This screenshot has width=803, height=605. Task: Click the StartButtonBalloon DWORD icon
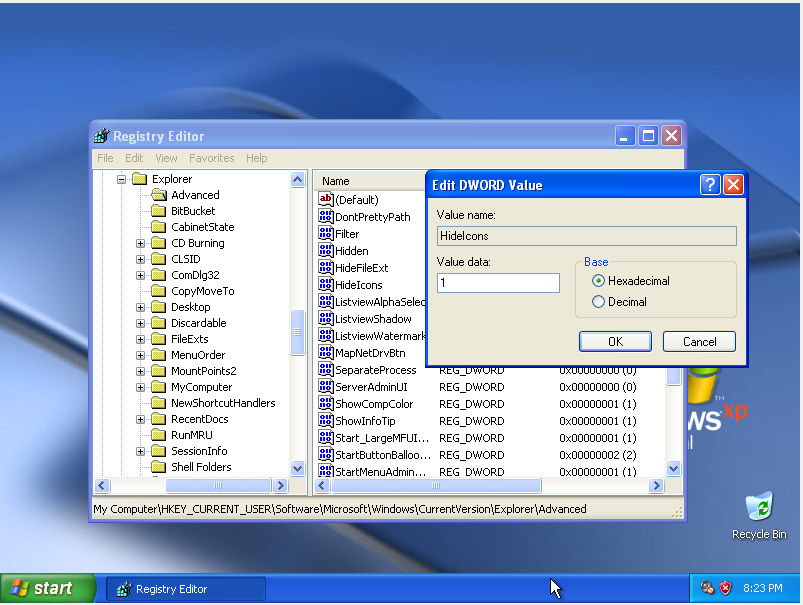(x=326, y=454)
